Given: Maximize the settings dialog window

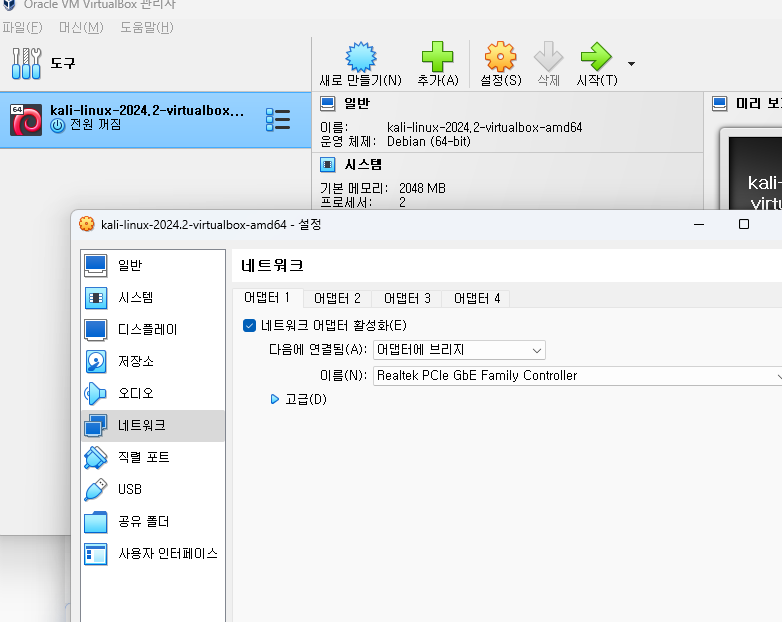Looking at the screenshot, I should (x=744, y=224).
